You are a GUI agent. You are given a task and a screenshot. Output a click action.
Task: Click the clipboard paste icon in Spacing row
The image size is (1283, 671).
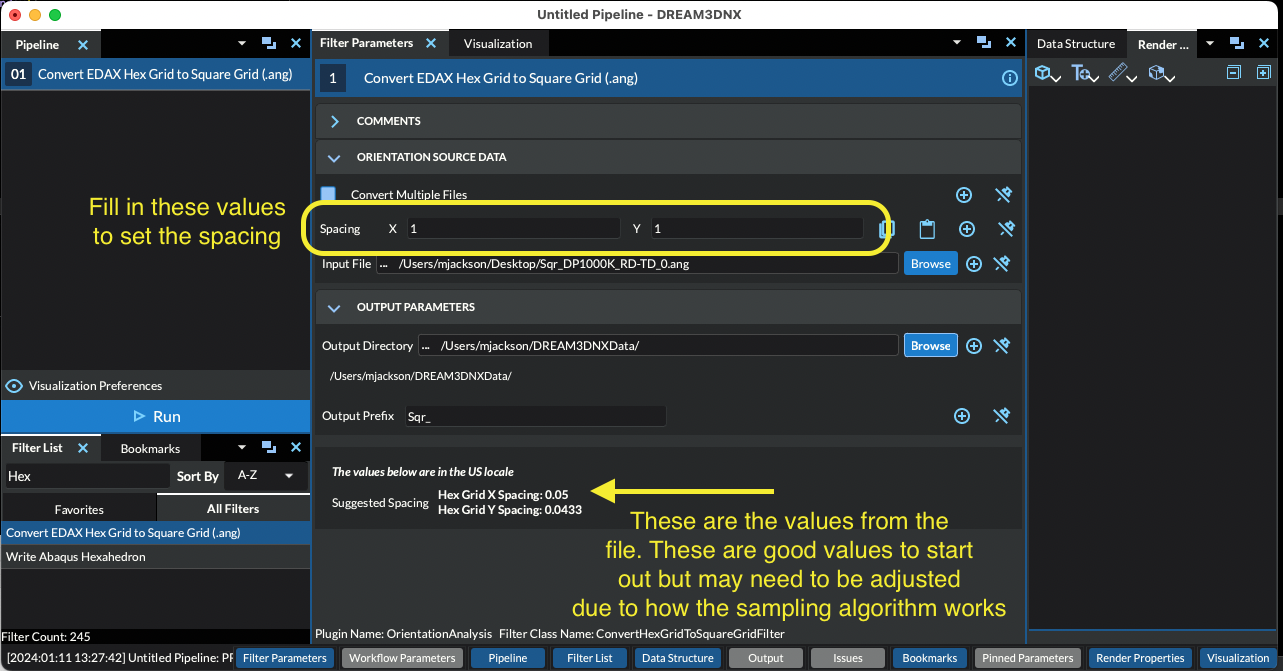pos(927,229)
